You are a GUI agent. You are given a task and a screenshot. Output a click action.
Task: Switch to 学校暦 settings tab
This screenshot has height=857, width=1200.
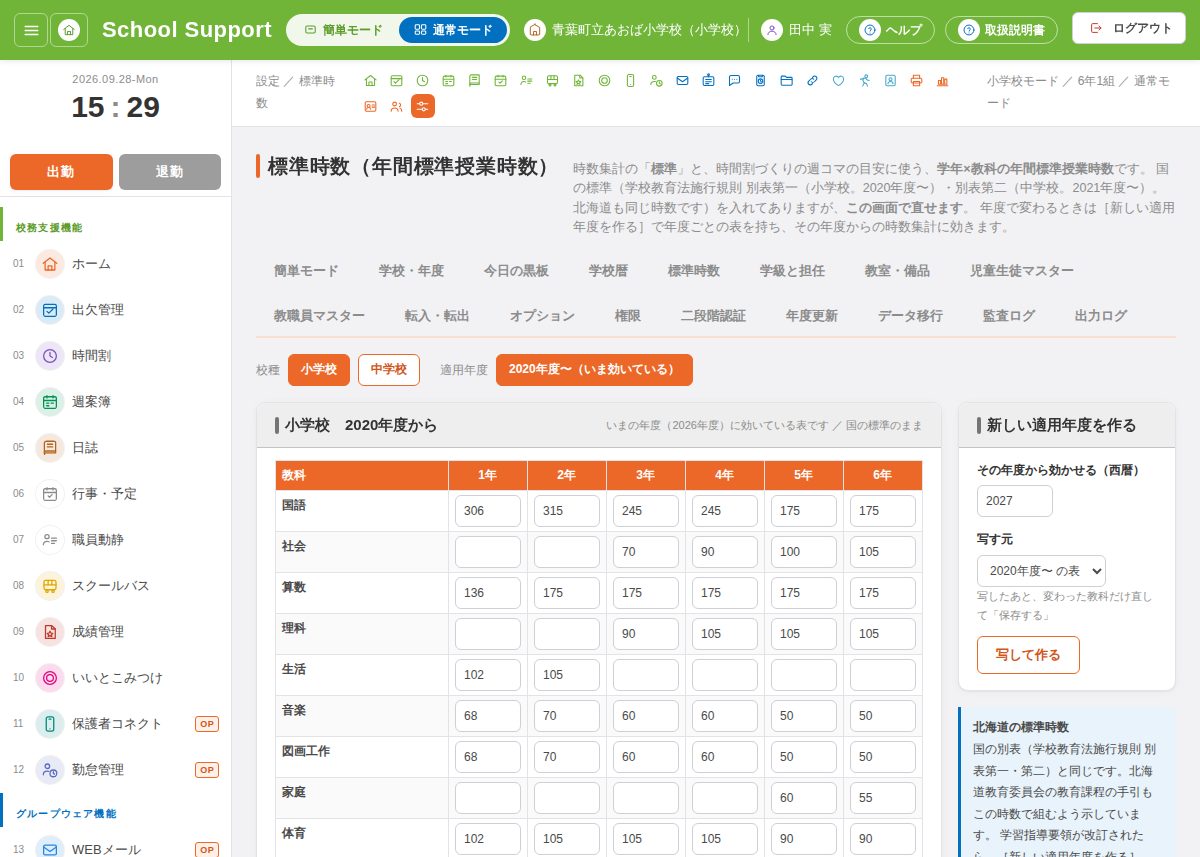[608, 271]
